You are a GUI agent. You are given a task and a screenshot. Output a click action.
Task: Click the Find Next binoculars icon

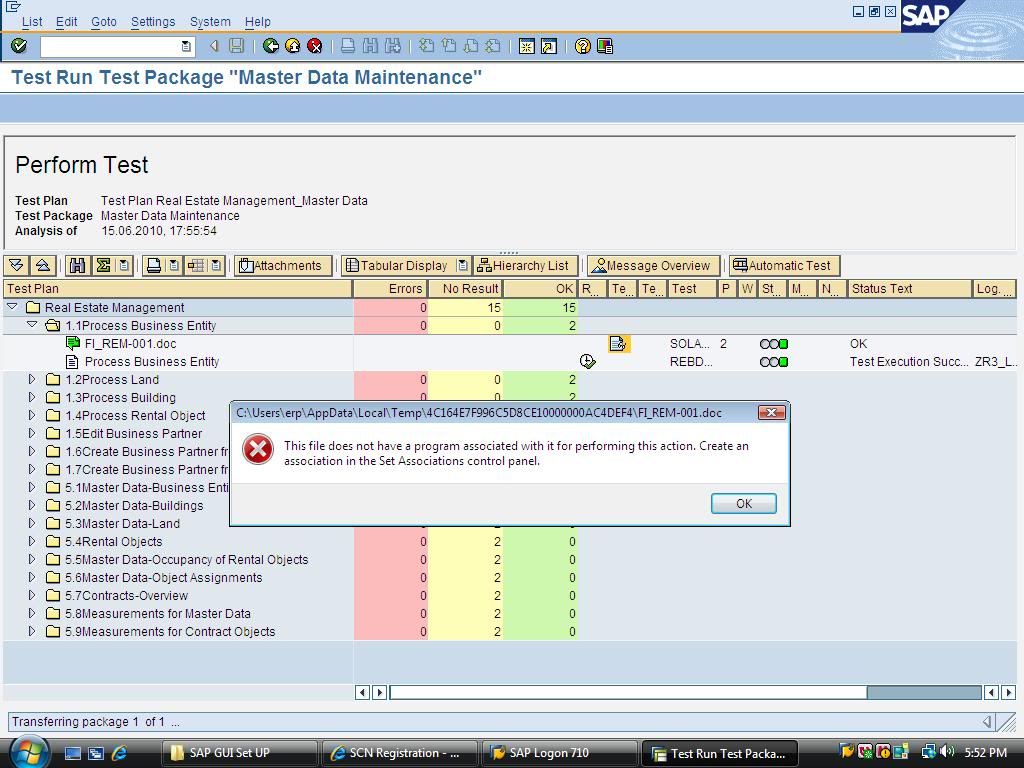pyautogui.click(x=392, y=46)
